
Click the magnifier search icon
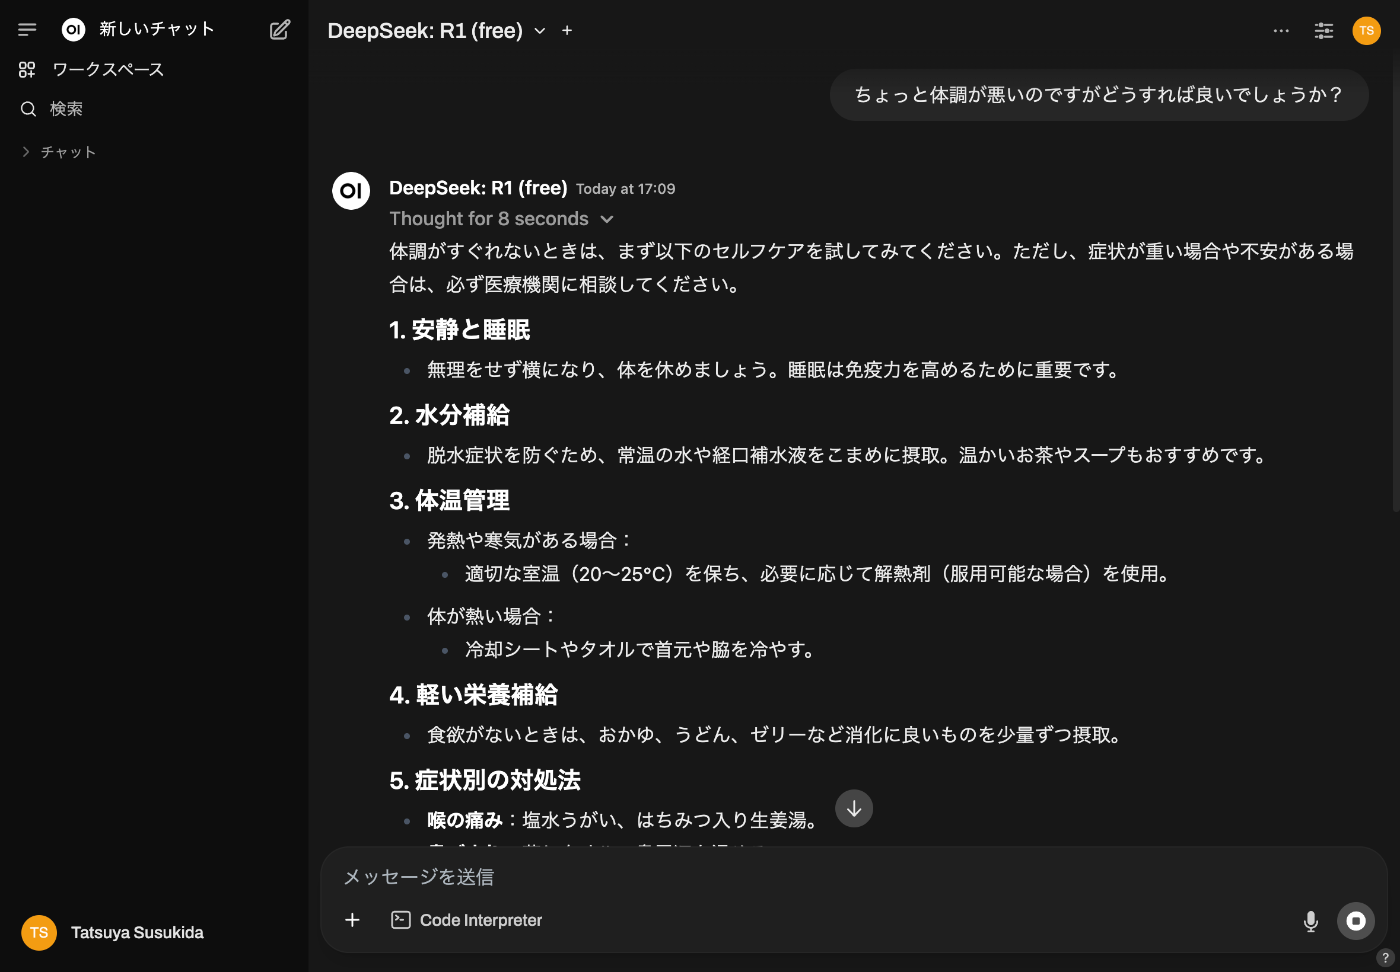click(28, 109)
